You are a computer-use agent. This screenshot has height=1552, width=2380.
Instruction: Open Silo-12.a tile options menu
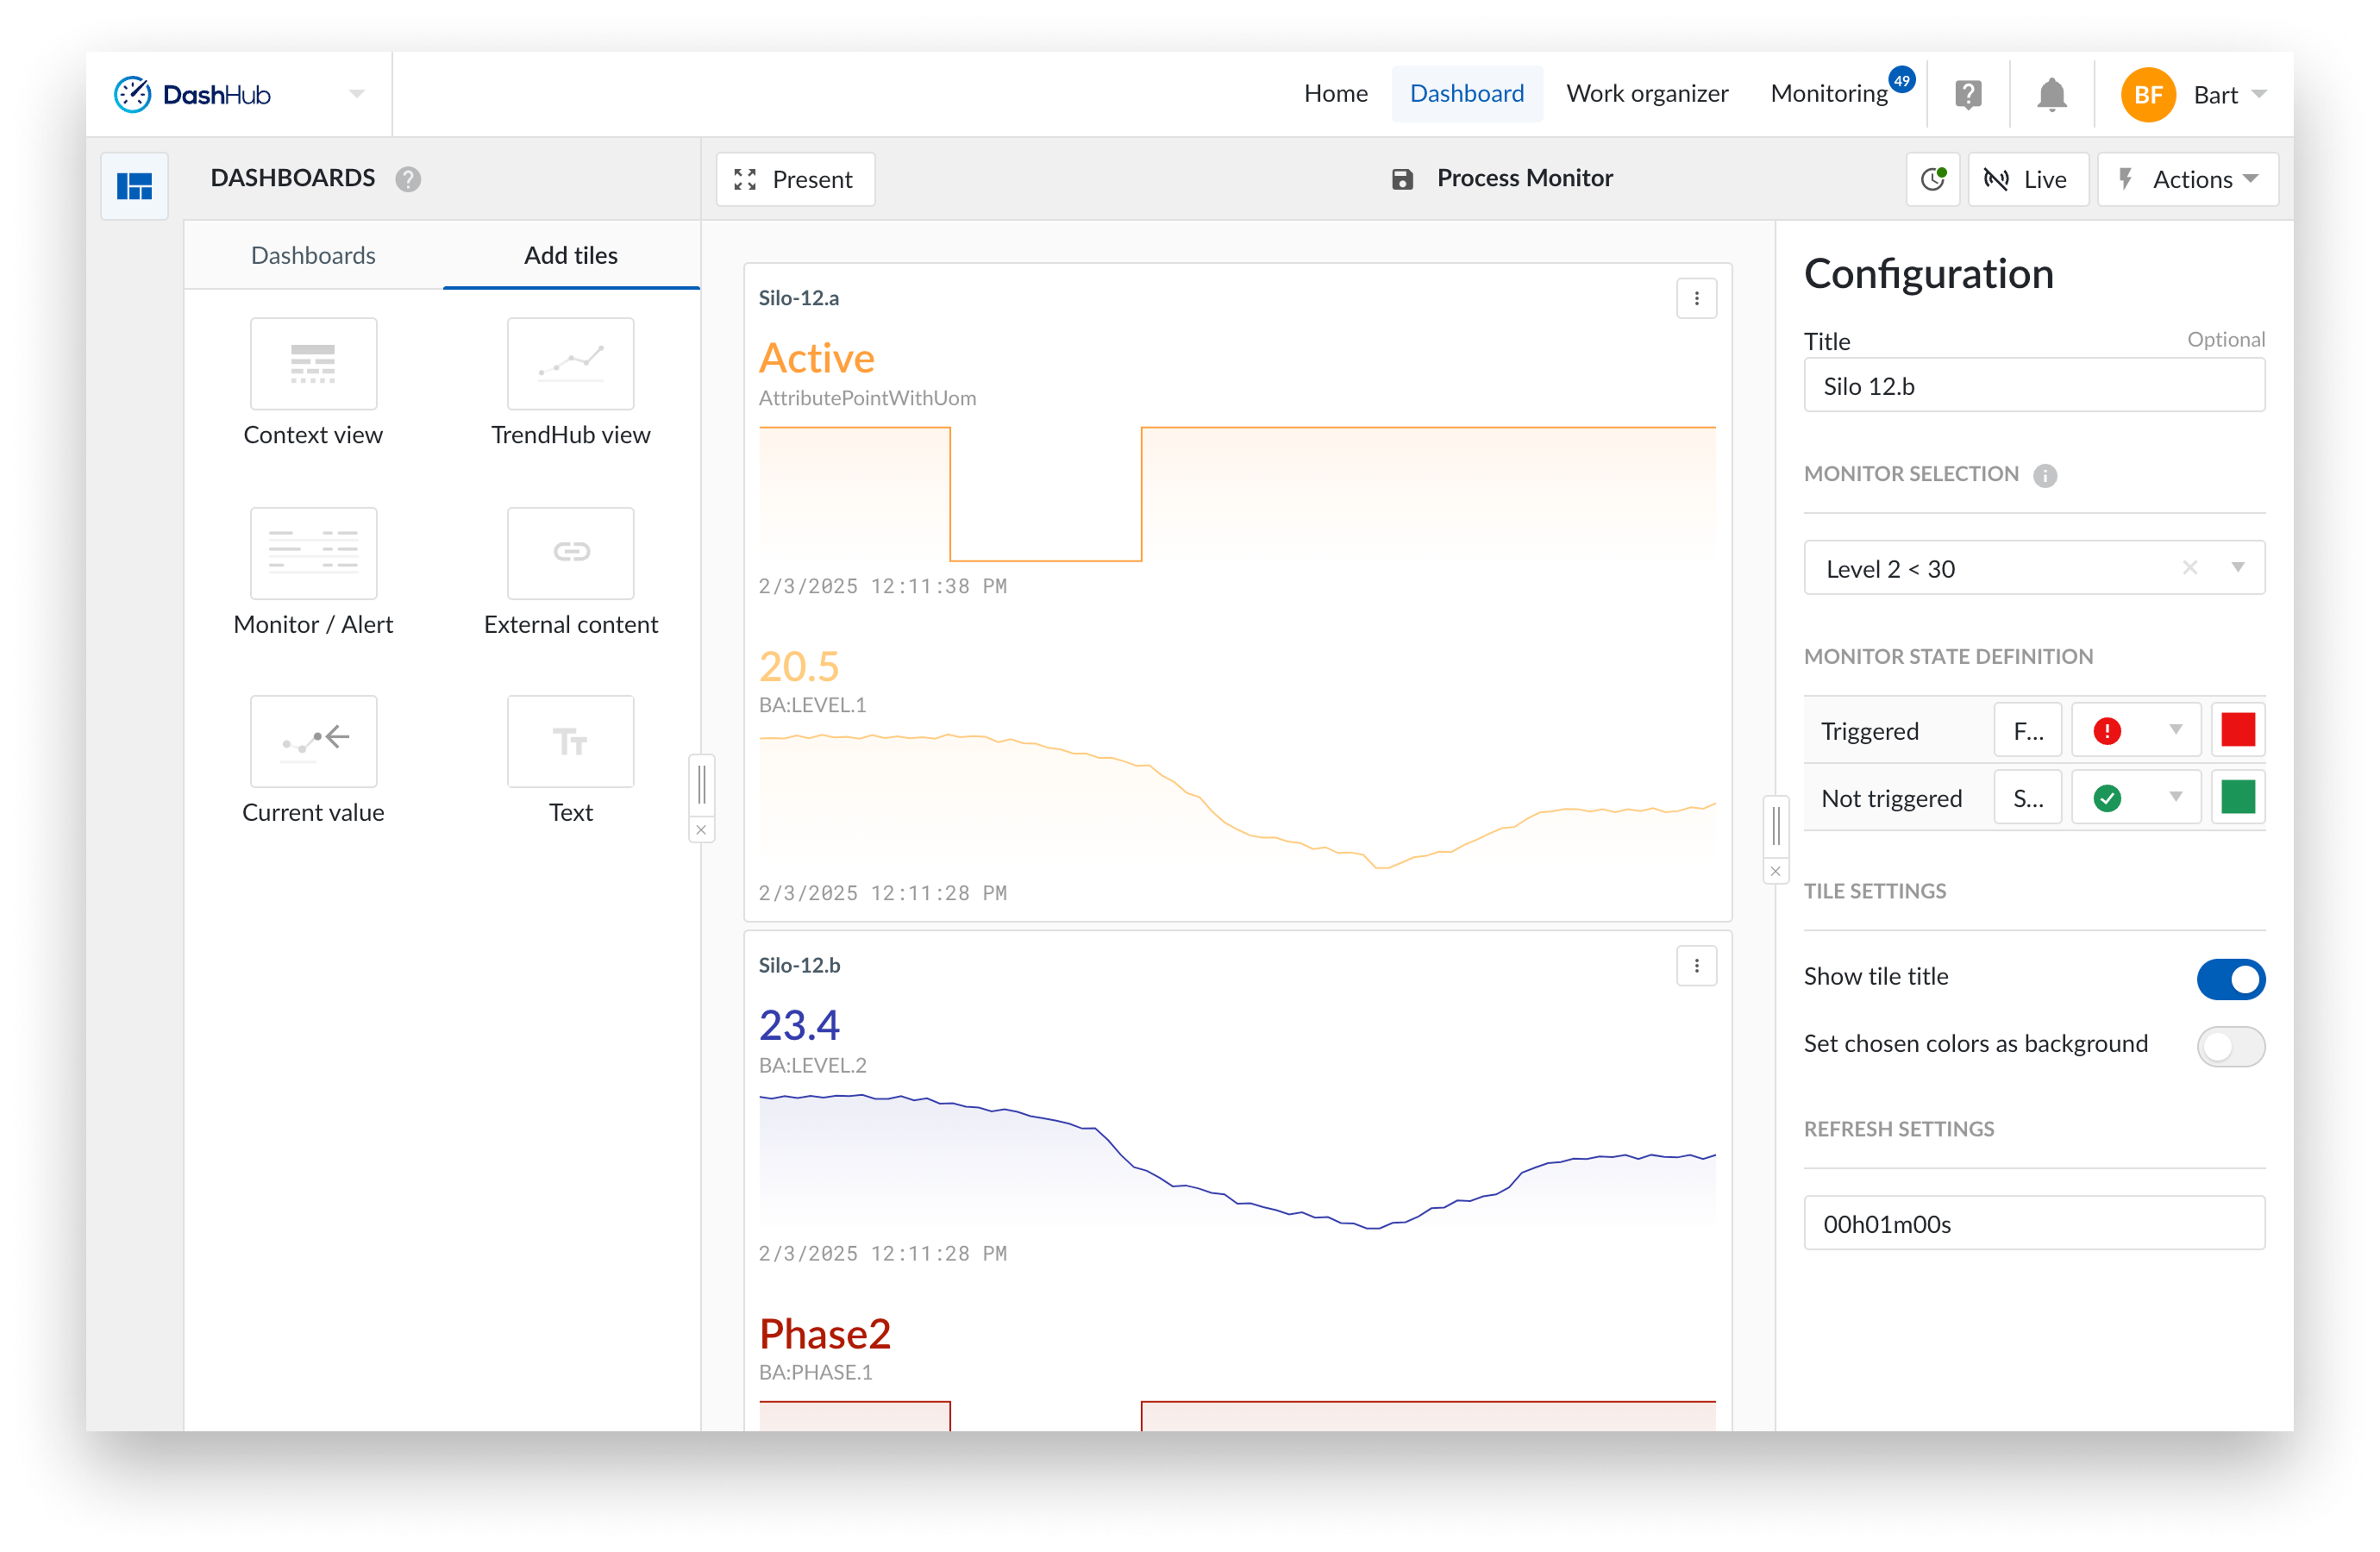1696,298
